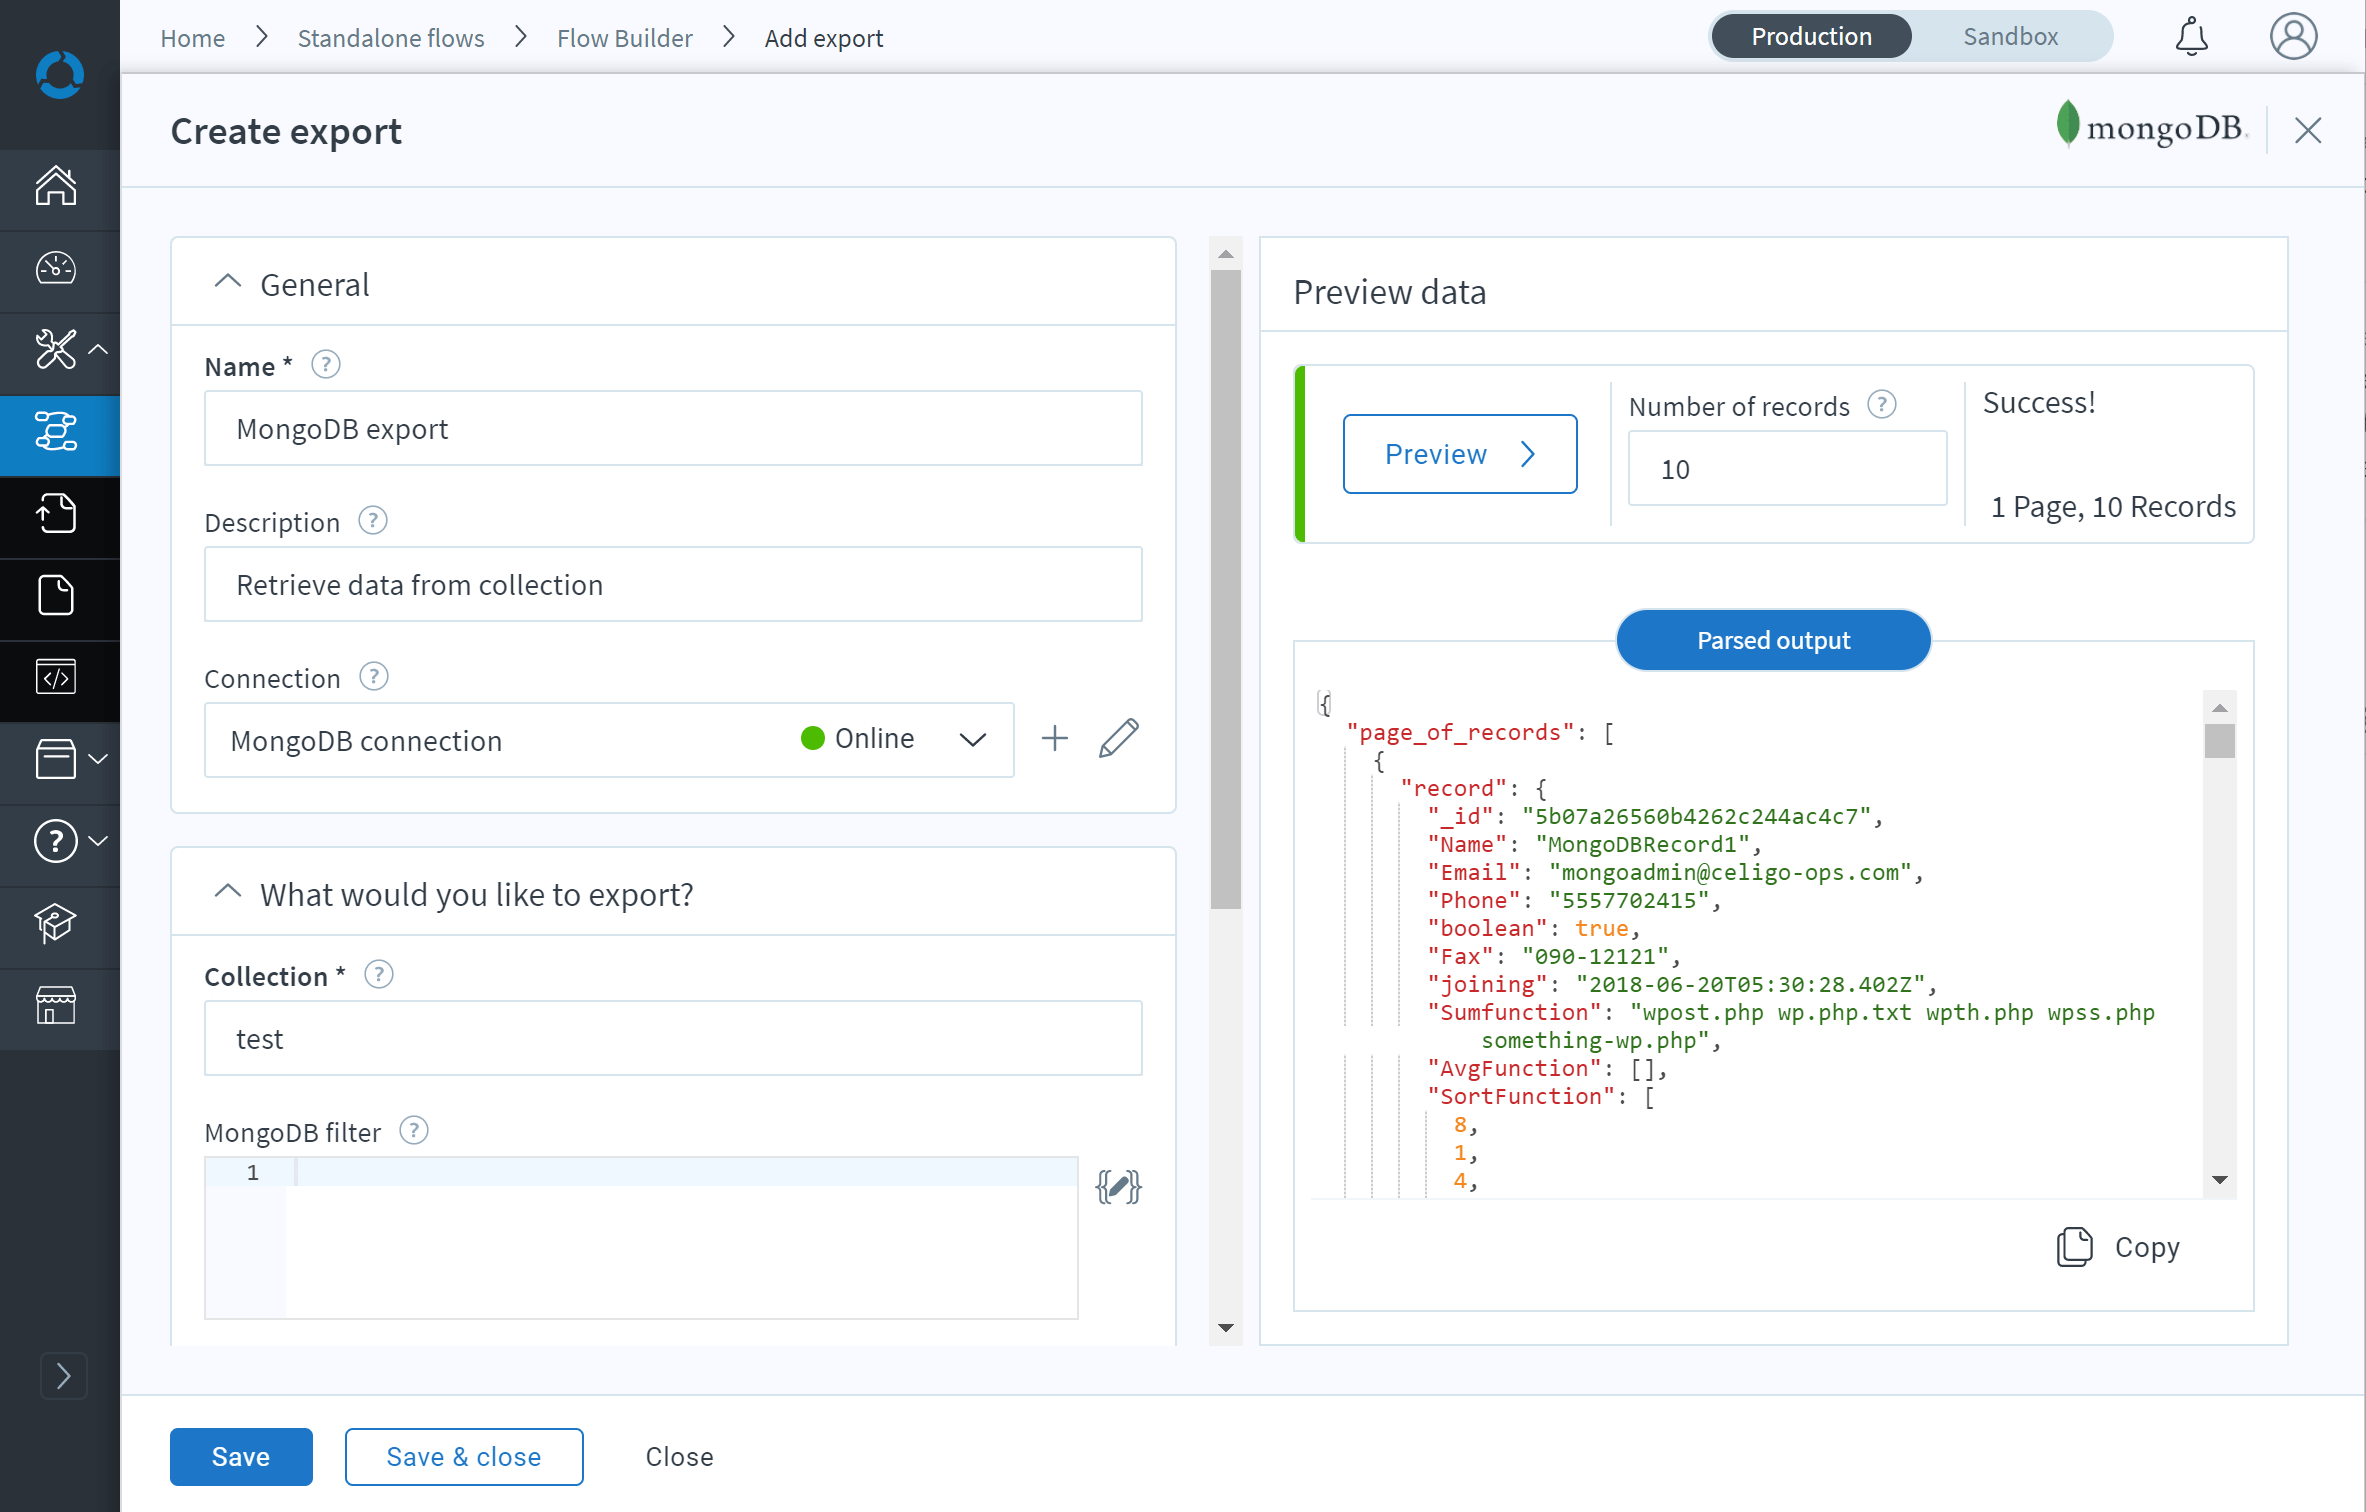The width and height of the screenshot is (2366, 1512).
Task: Click the Number of records input field
Action: [1786, 469]
